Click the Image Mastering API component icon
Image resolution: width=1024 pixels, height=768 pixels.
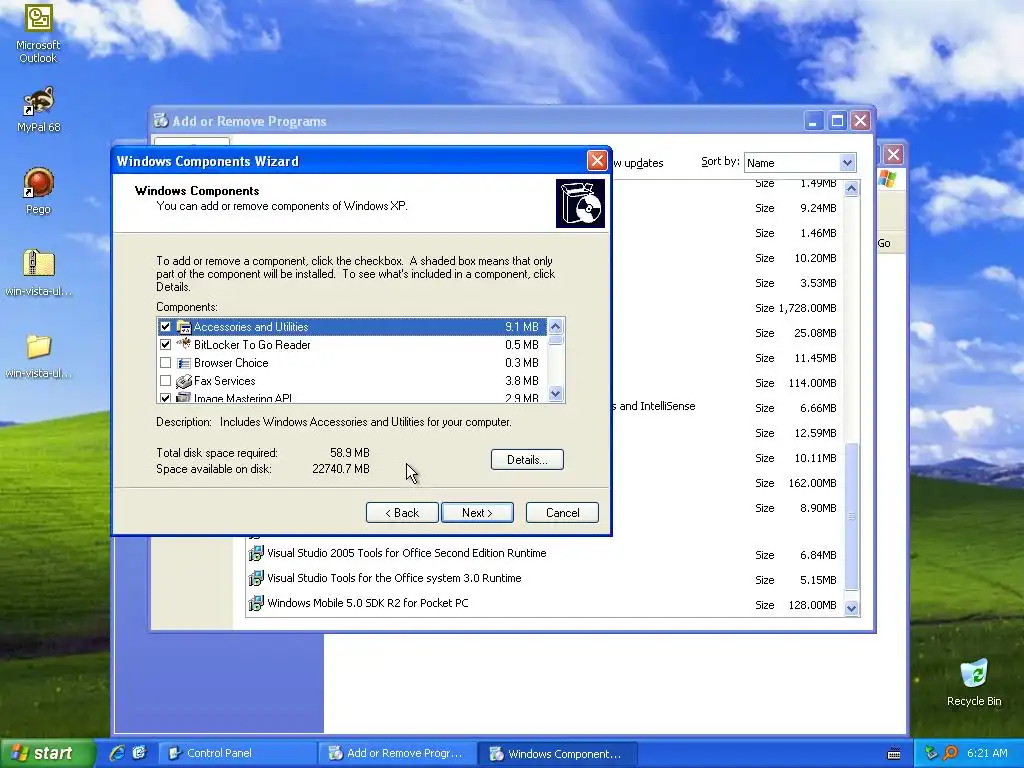point(184,398)
